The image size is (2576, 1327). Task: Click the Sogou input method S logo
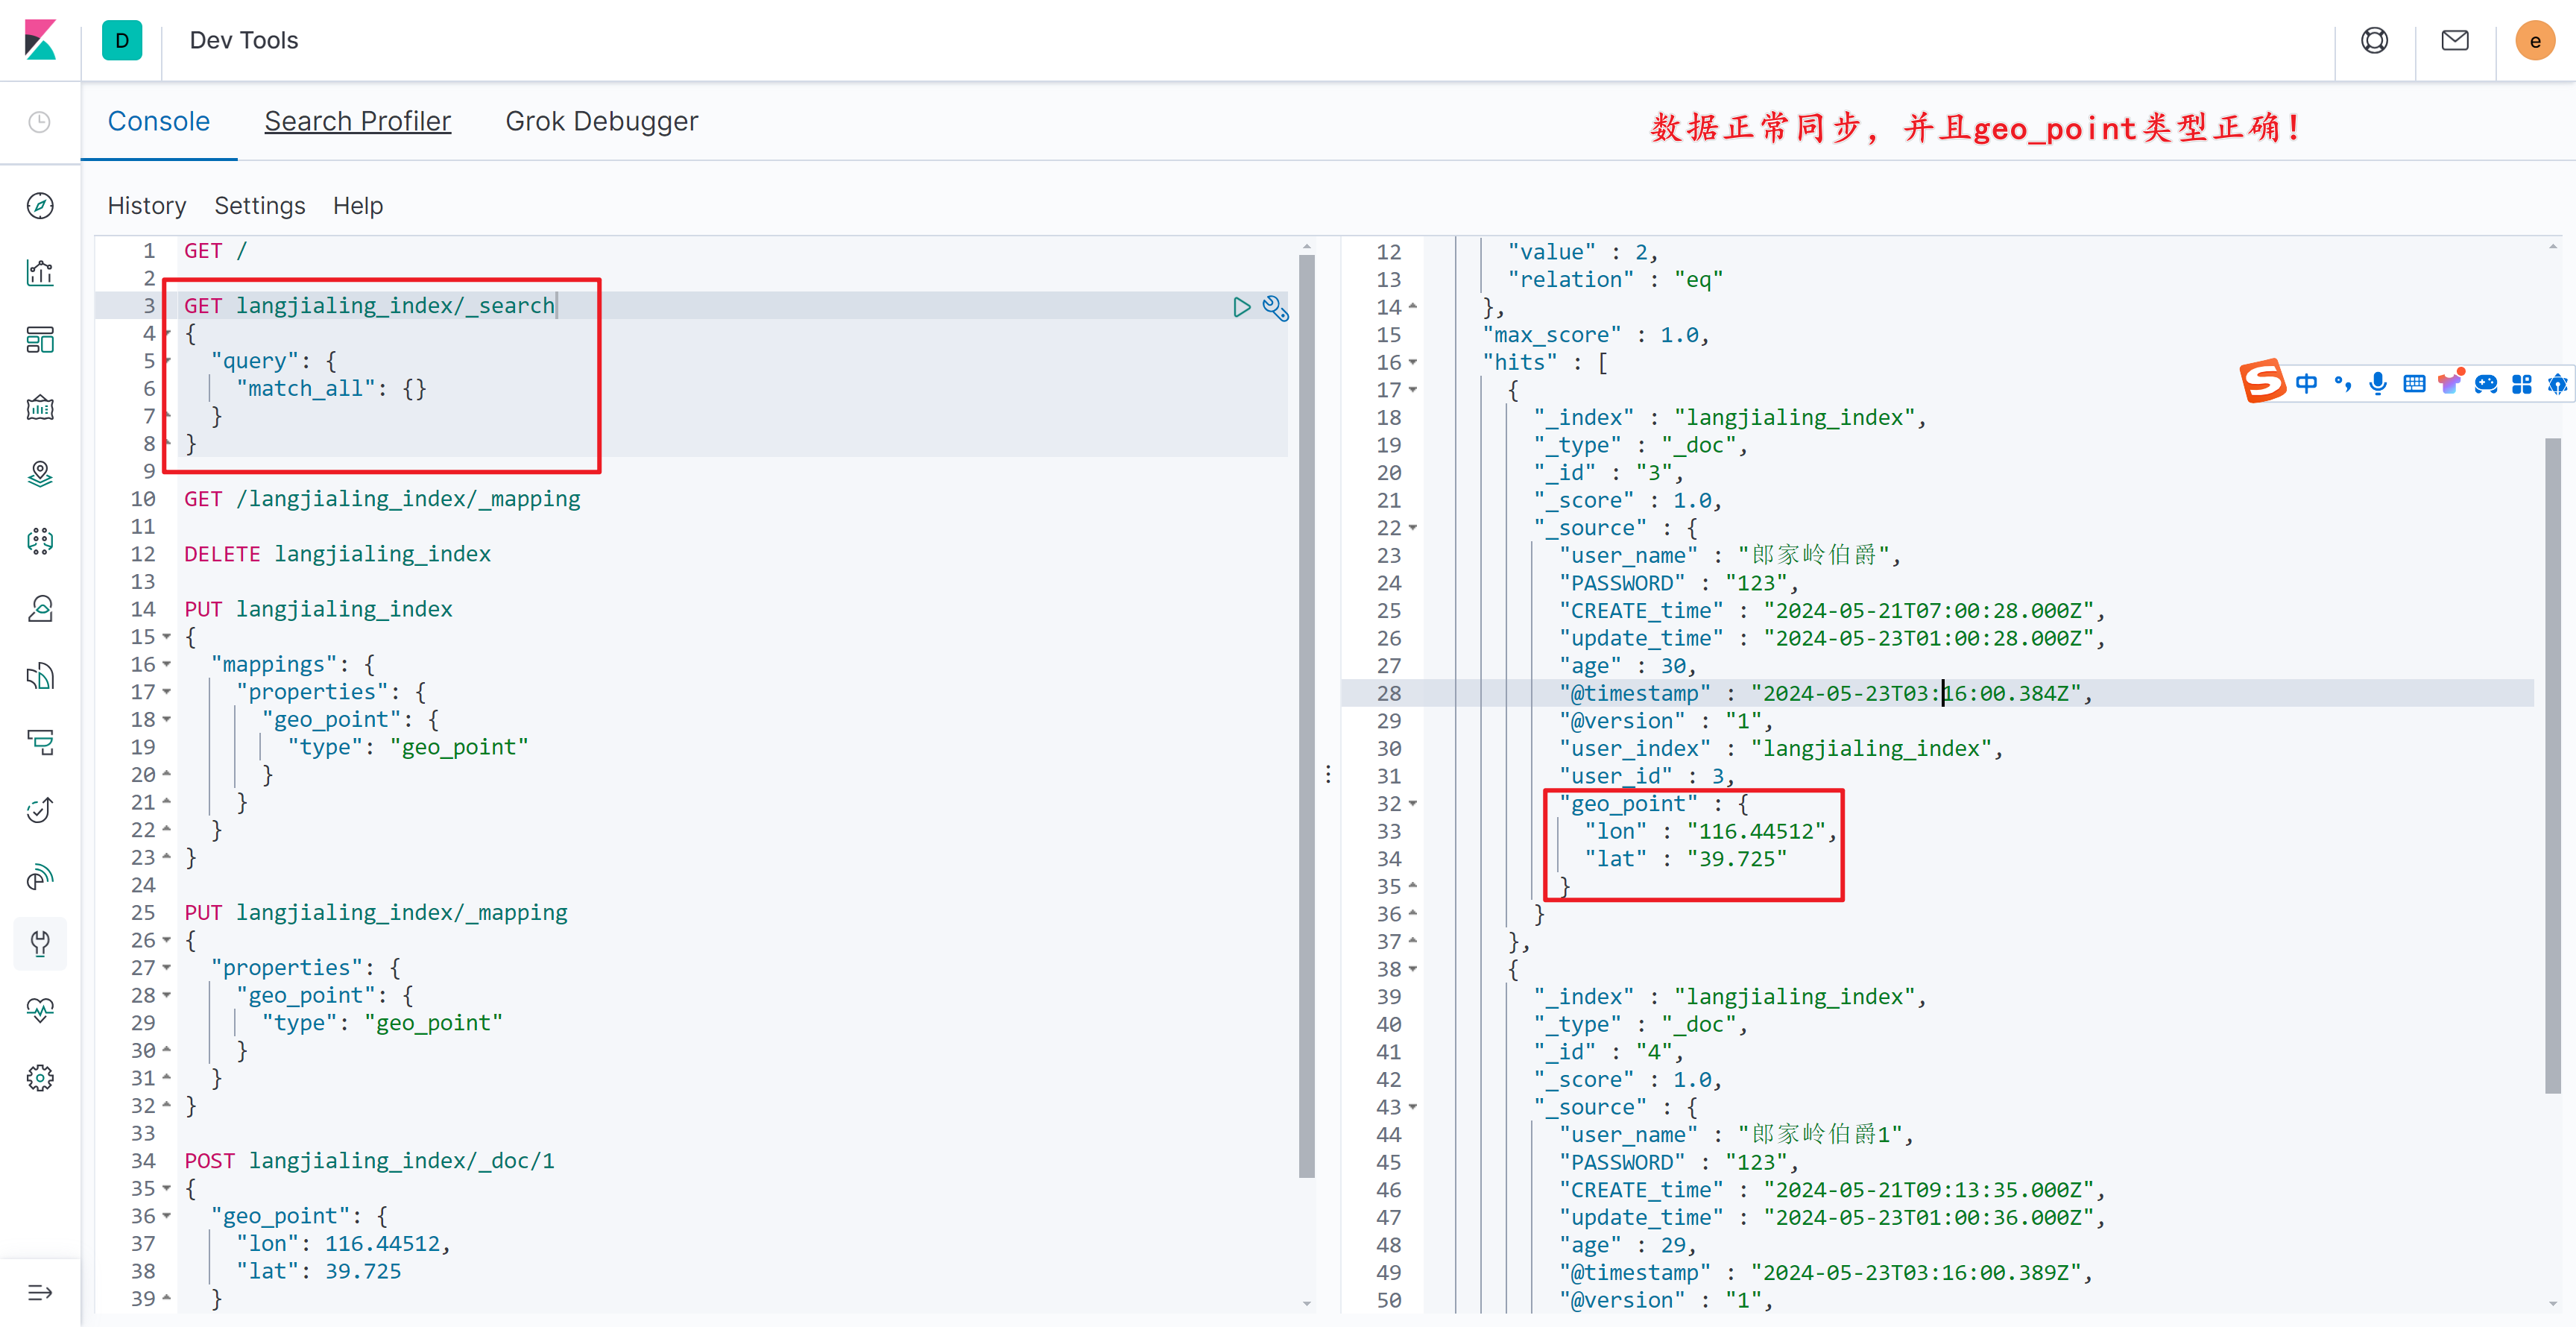(x=2263, y=381)
